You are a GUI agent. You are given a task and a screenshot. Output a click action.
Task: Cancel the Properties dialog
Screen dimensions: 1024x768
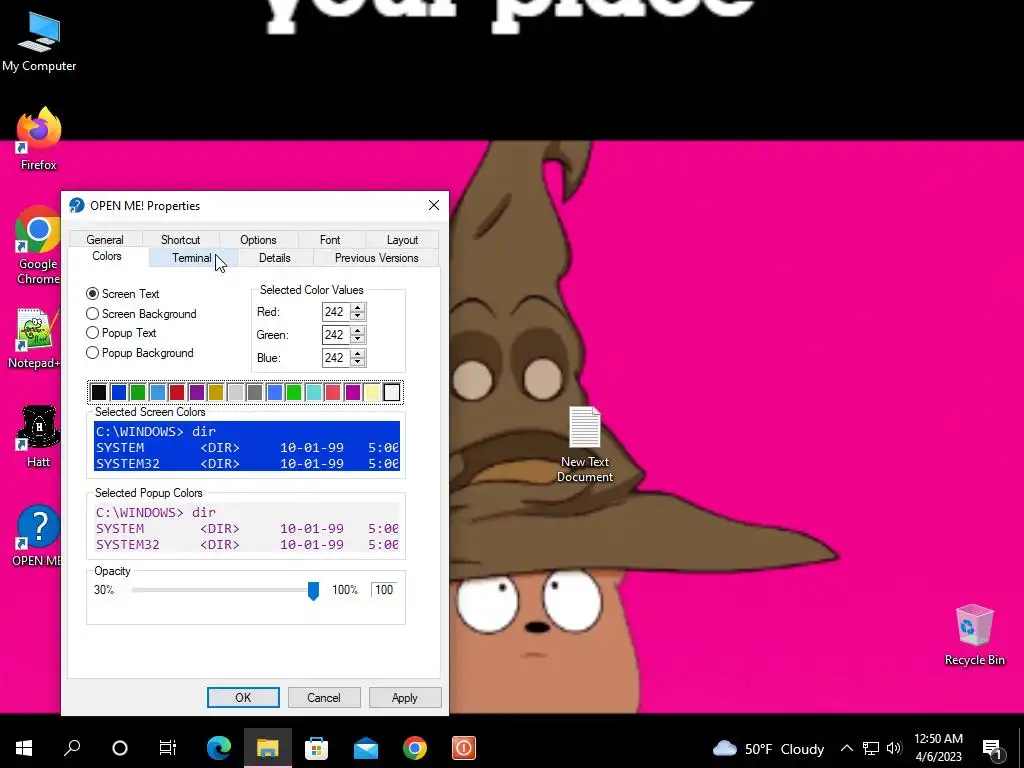pyautogui.click(x=324, y=697)
